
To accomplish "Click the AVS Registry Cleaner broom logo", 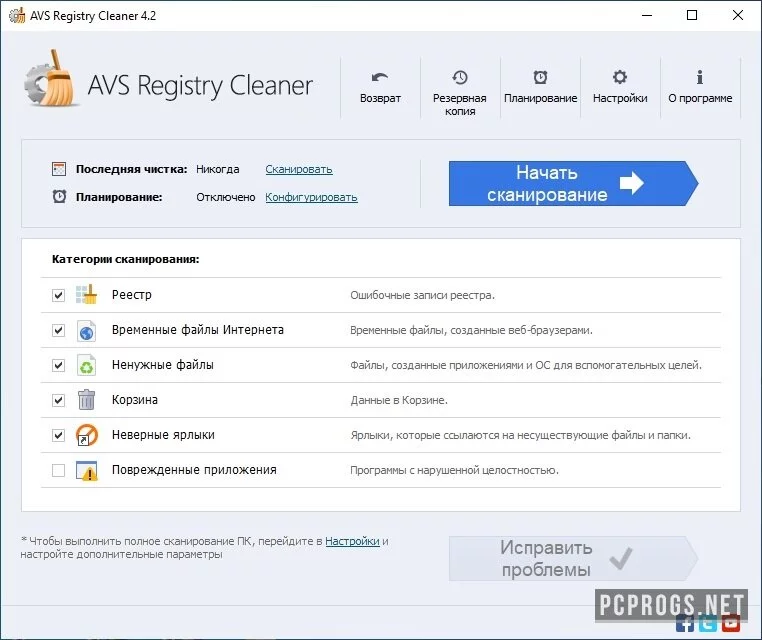I will point(52,79).
